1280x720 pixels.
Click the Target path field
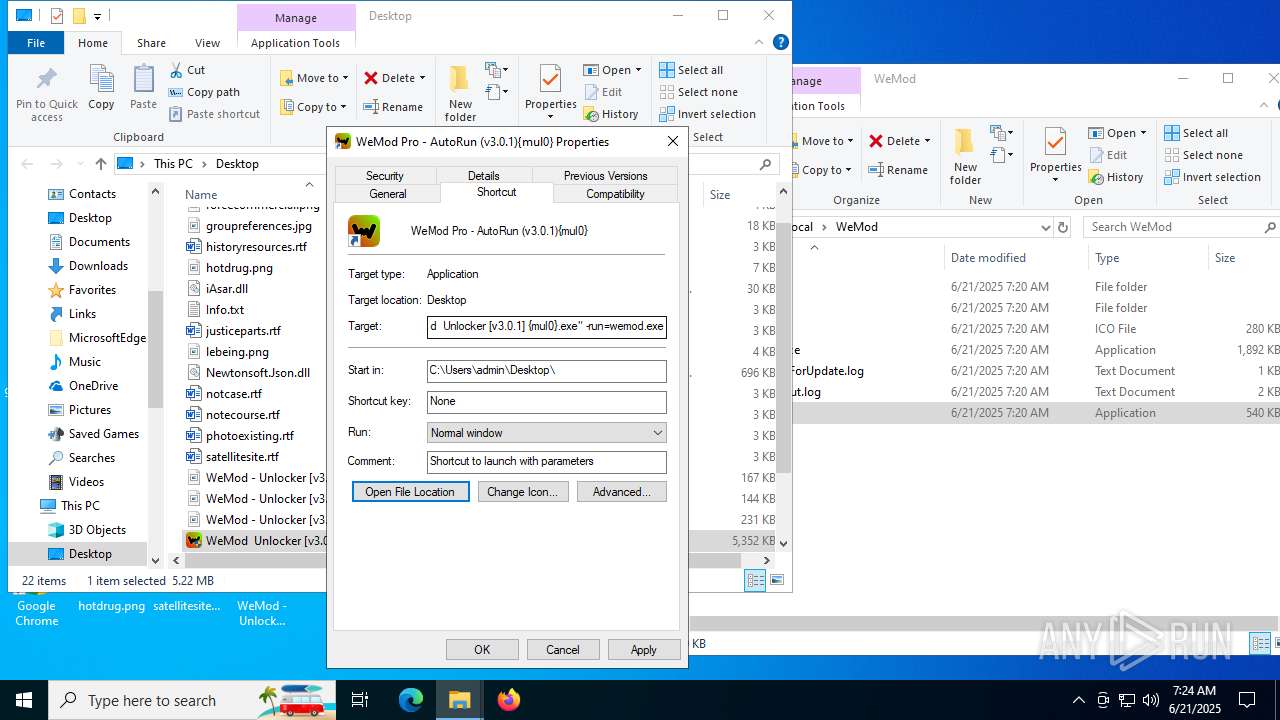coord(547,326)
